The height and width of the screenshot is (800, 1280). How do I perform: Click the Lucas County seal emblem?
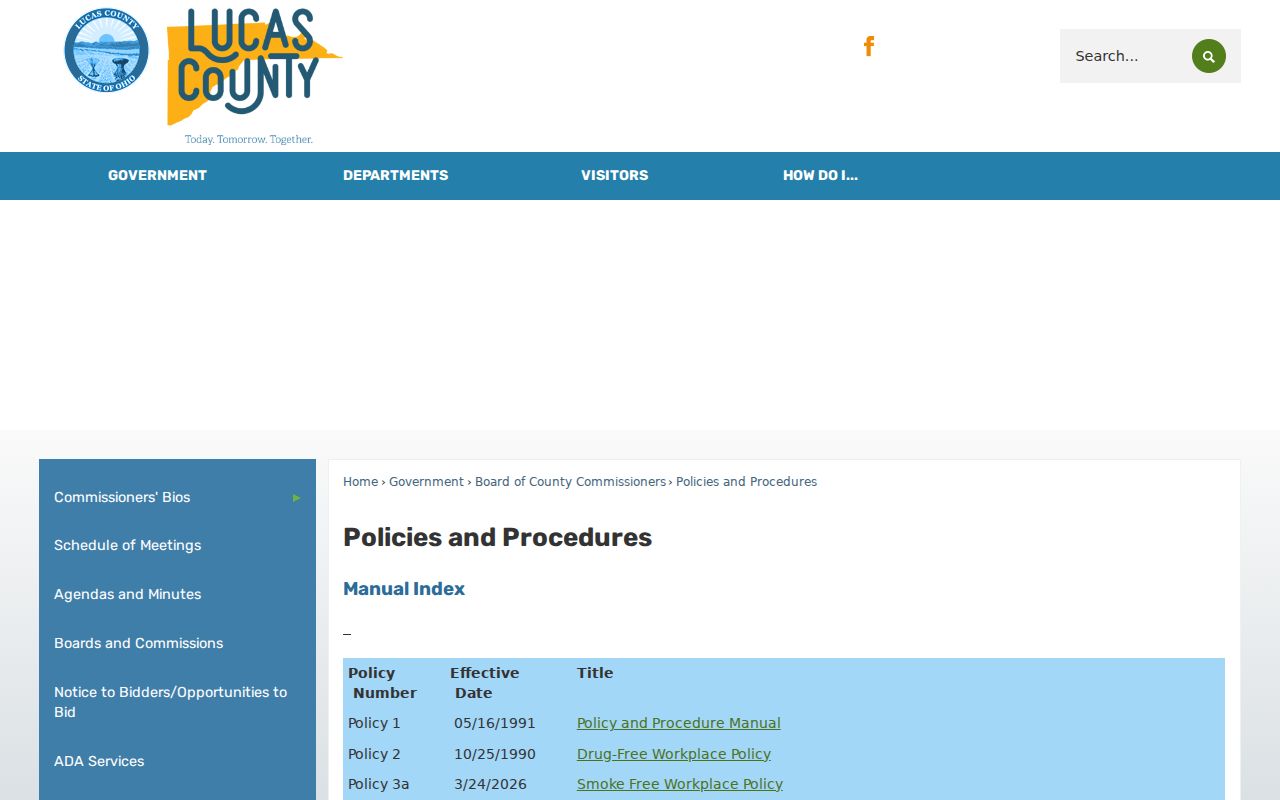click(106, 50)
